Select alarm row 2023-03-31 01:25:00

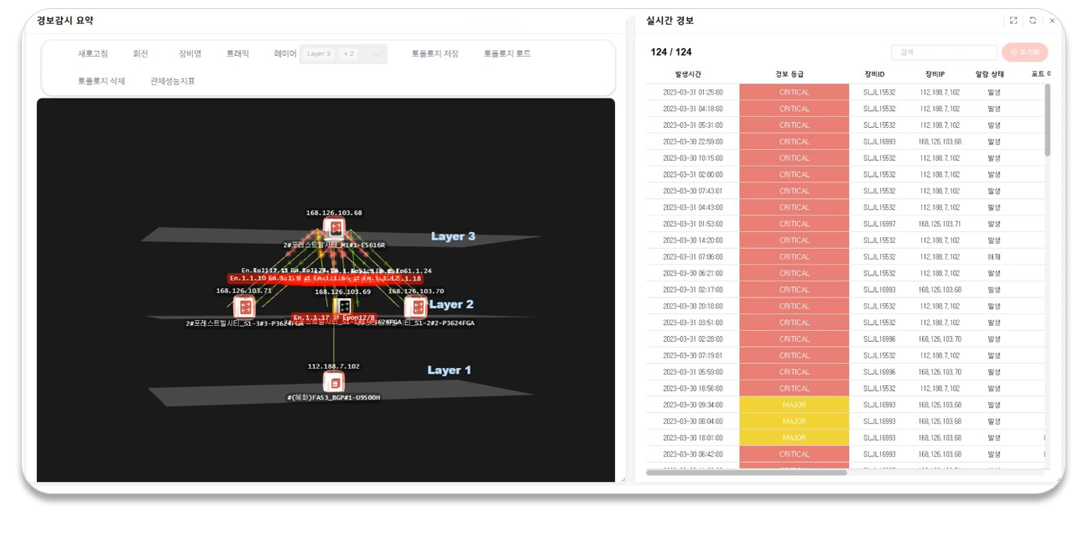click(845, 92)
